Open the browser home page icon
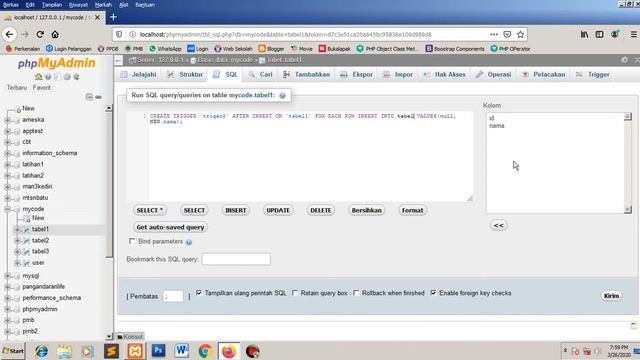 point(55,34)
